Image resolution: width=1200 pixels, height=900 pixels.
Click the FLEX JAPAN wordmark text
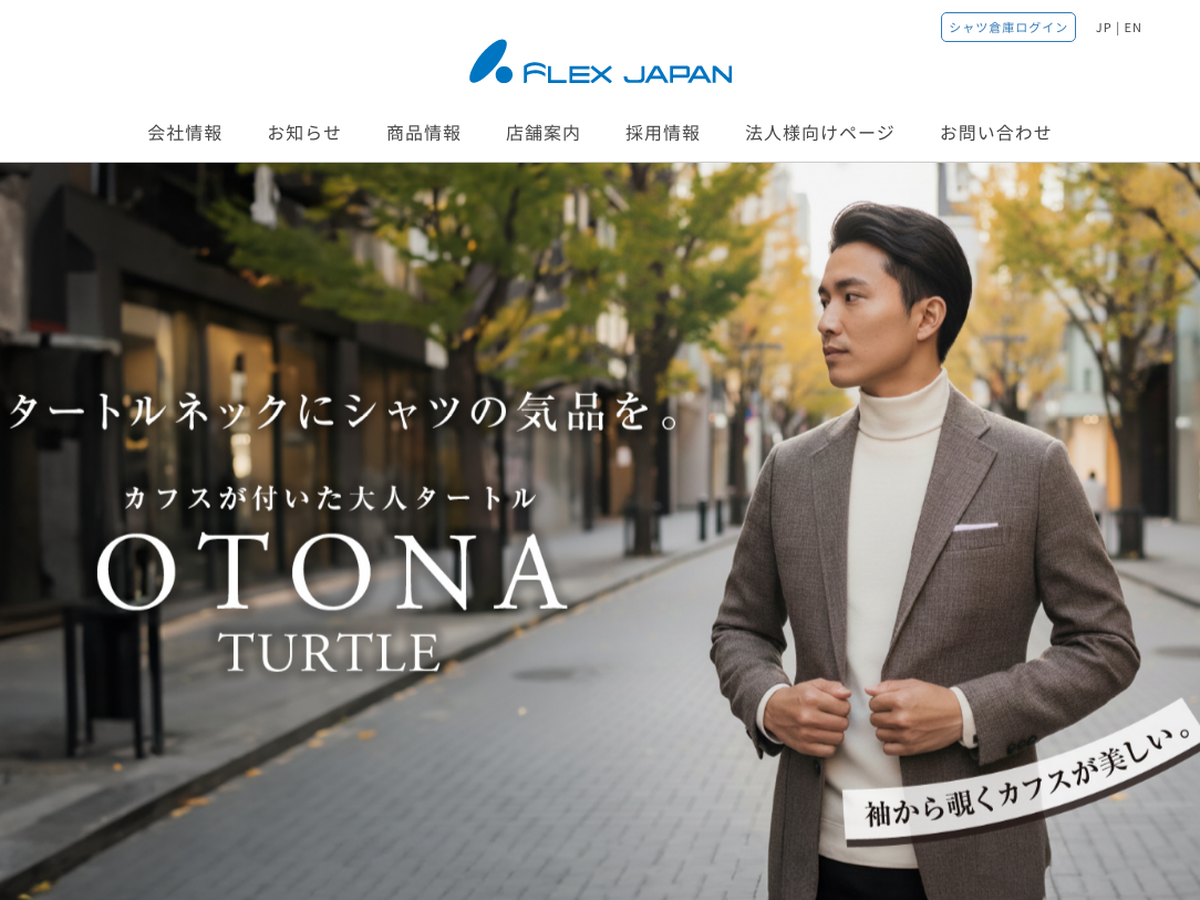pyautogui.click(x=627, y=73)
